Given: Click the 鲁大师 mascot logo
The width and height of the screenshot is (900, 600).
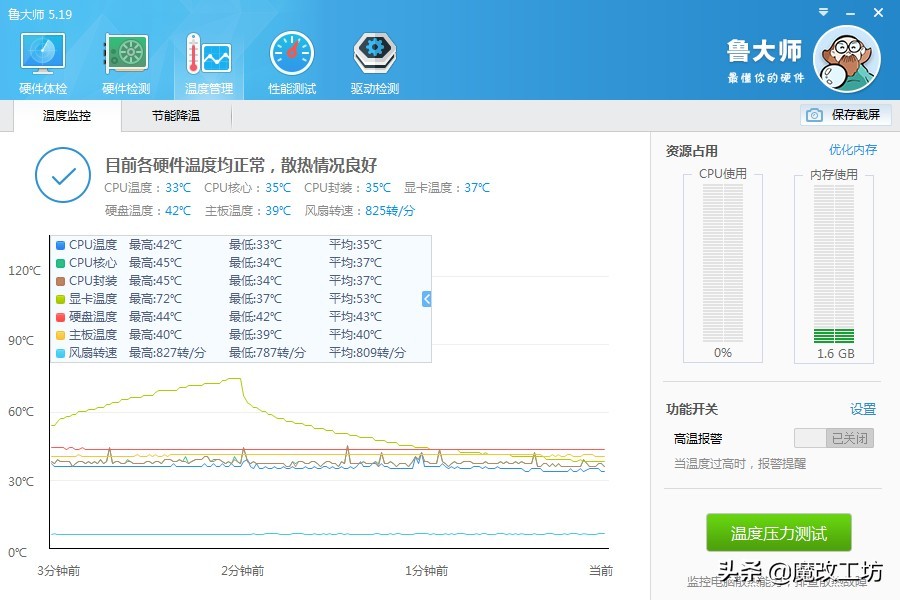Looking at the screenshot, I should (846, 60).
